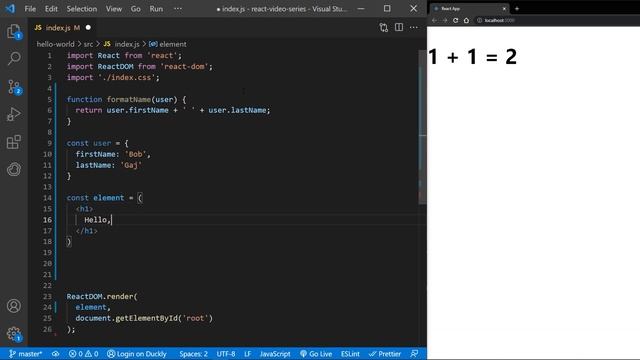
Task: Click unsaved dot on index.js tab
Action: point(88,28)
